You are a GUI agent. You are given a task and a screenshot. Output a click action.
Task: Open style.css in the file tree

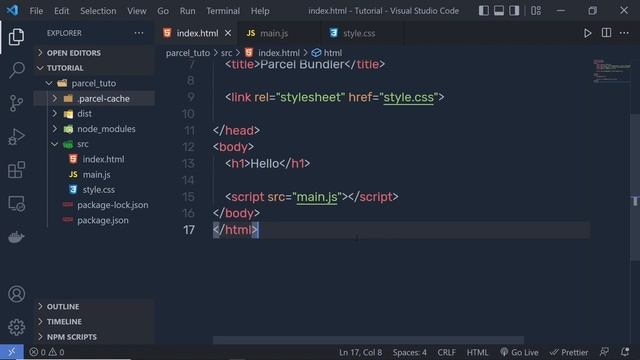click(98, 190)
